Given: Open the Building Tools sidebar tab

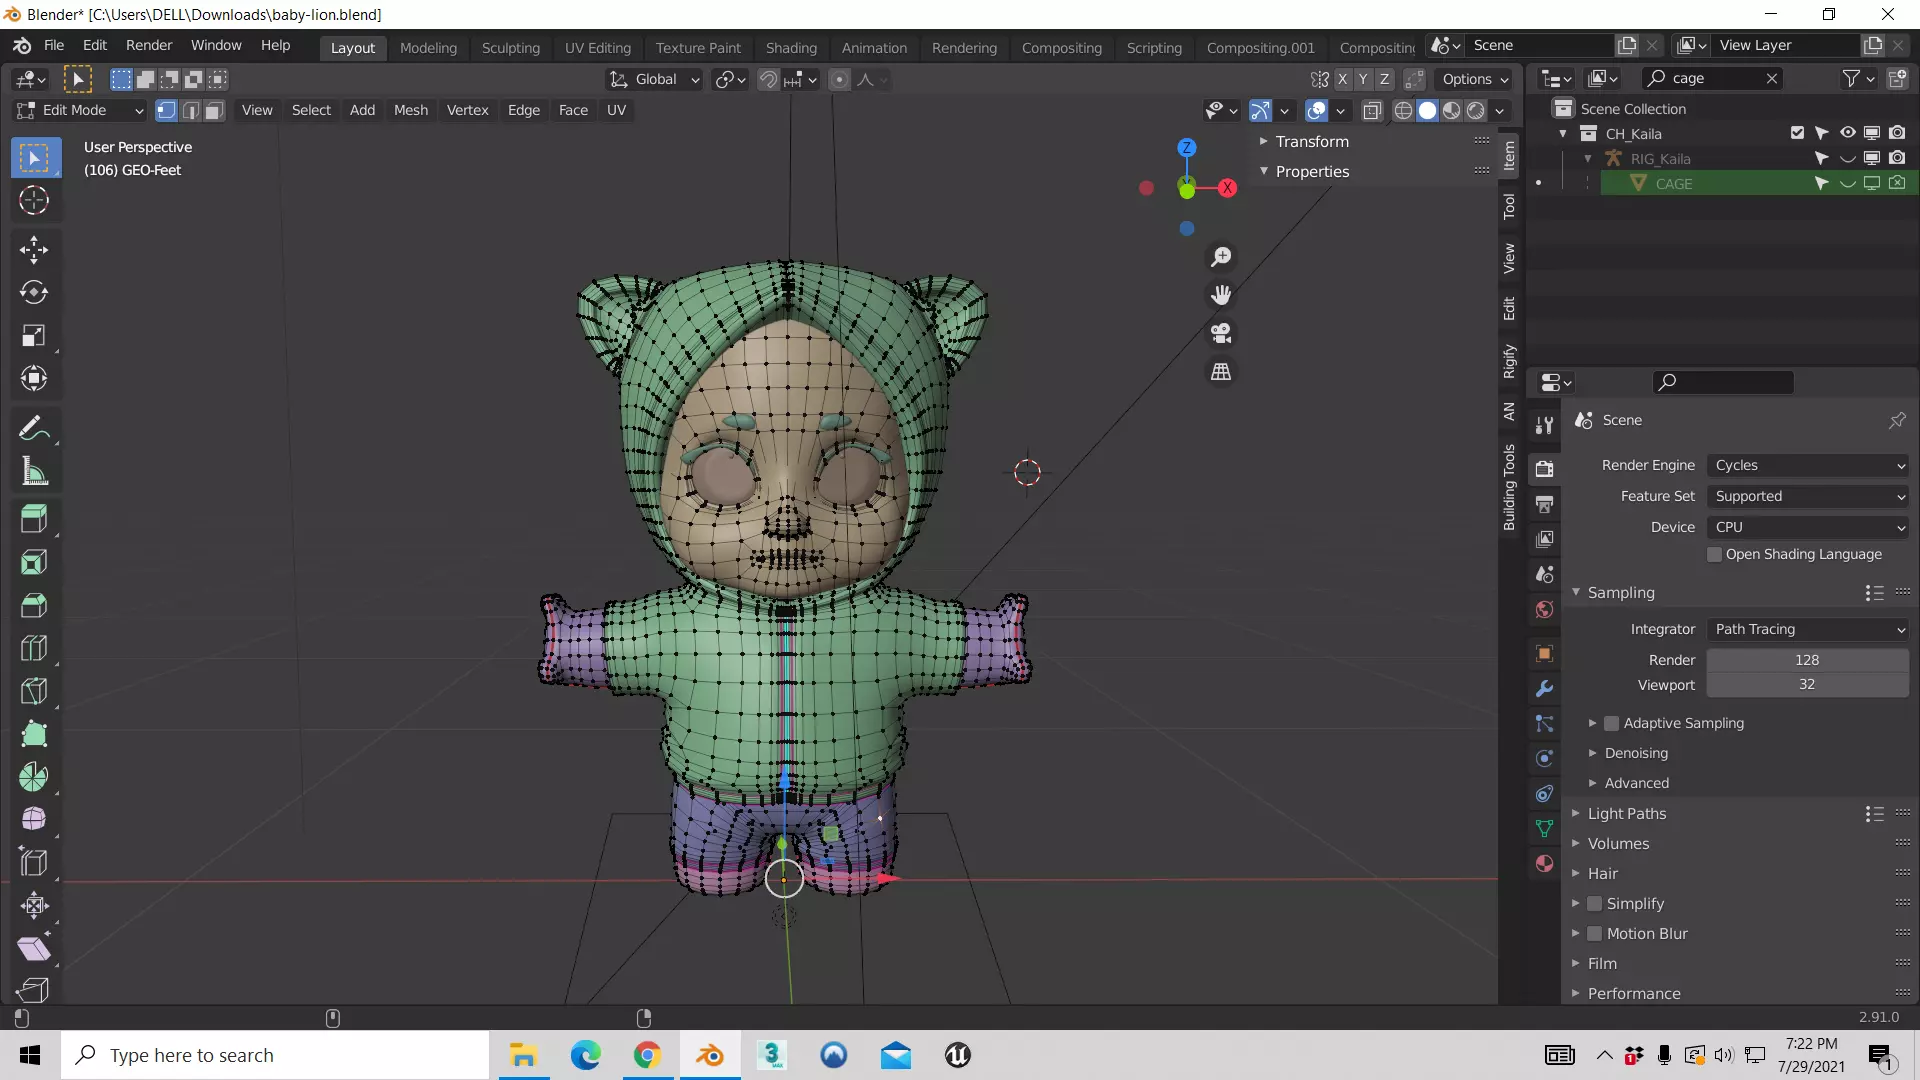Looking at the screenshot, I should pyautogui.click(x=1509, y=487).
